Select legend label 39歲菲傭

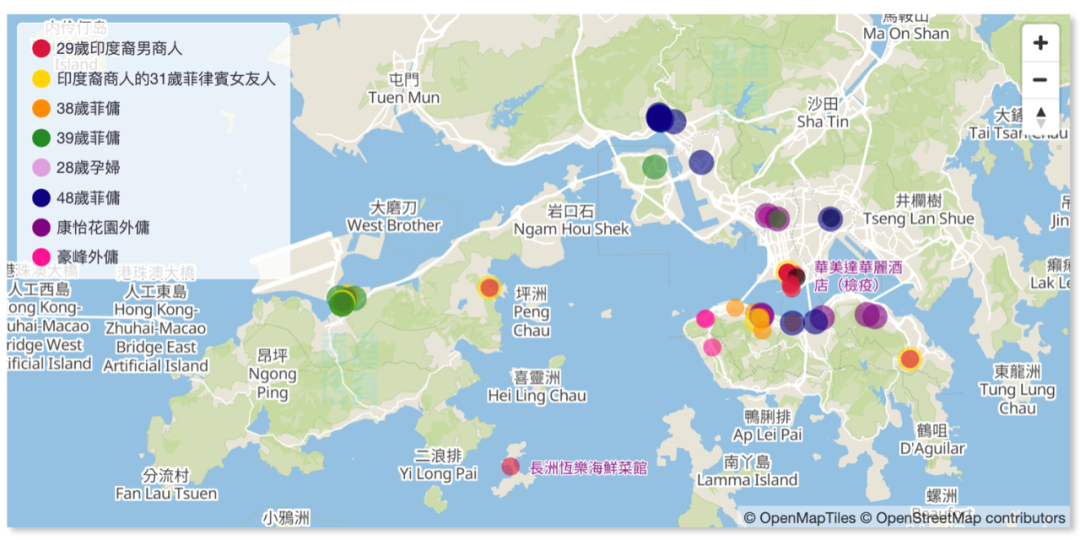click(x=89, y=138)
